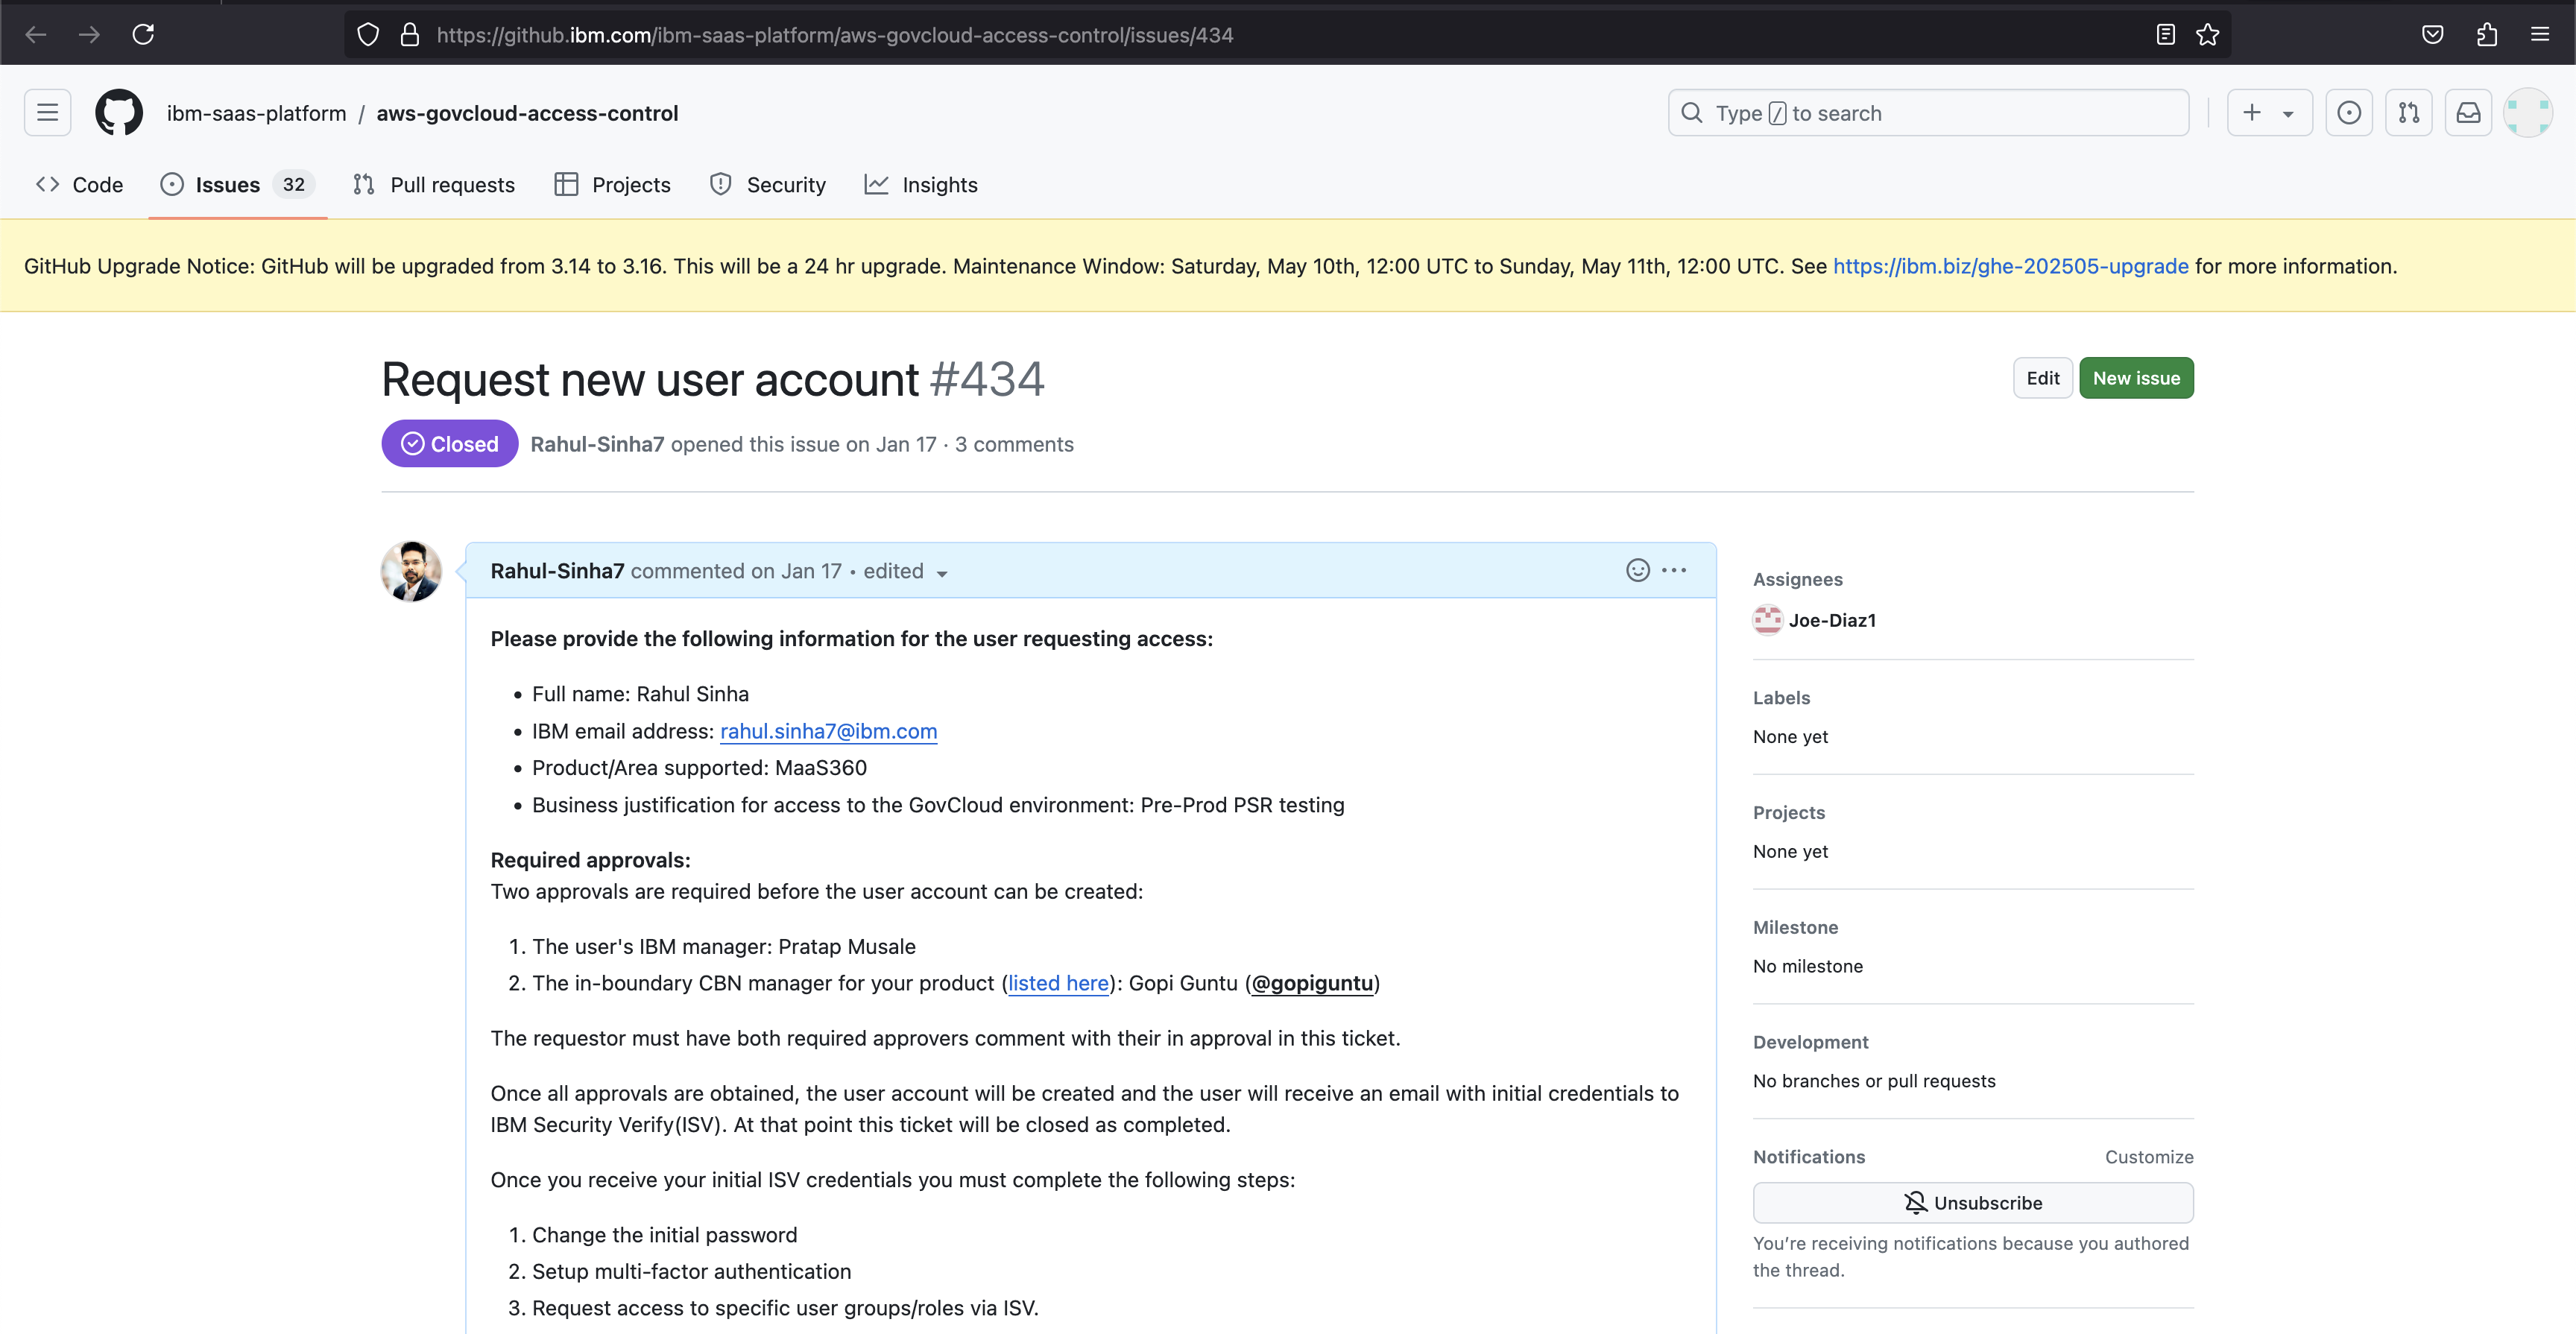Open the Firefox application menu

(2540, 35)
